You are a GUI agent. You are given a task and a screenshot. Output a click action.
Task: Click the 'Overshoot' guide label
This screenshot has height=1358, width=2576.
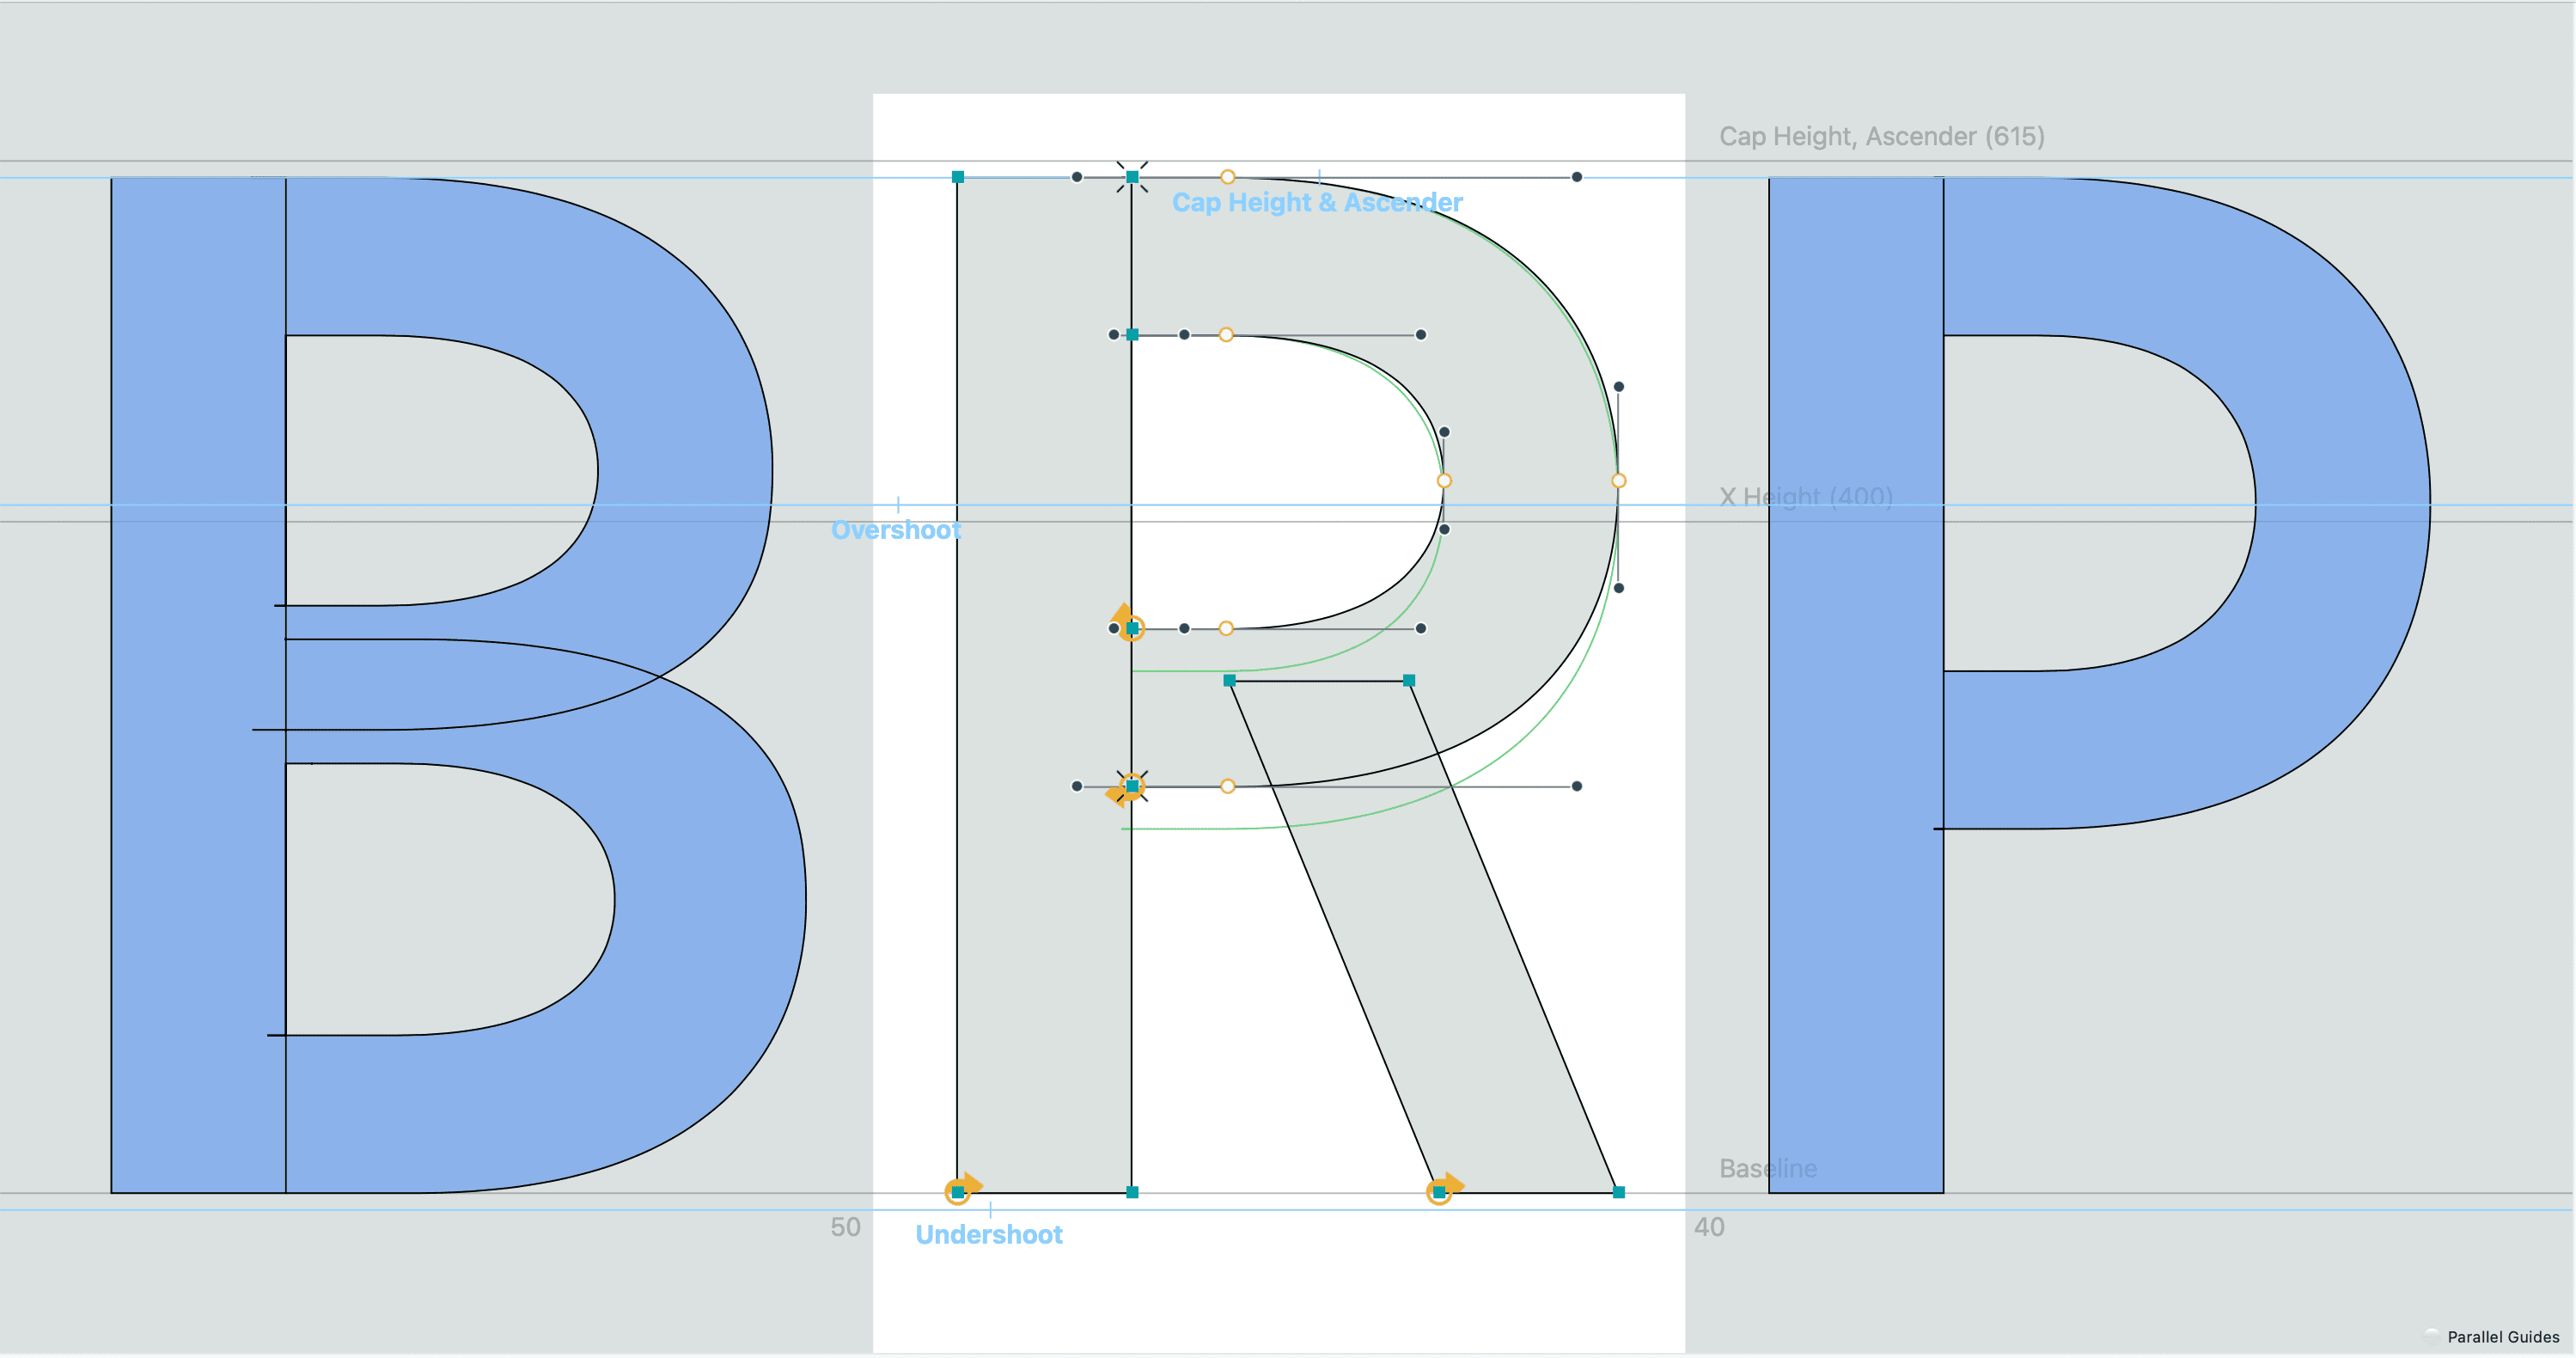896,530
